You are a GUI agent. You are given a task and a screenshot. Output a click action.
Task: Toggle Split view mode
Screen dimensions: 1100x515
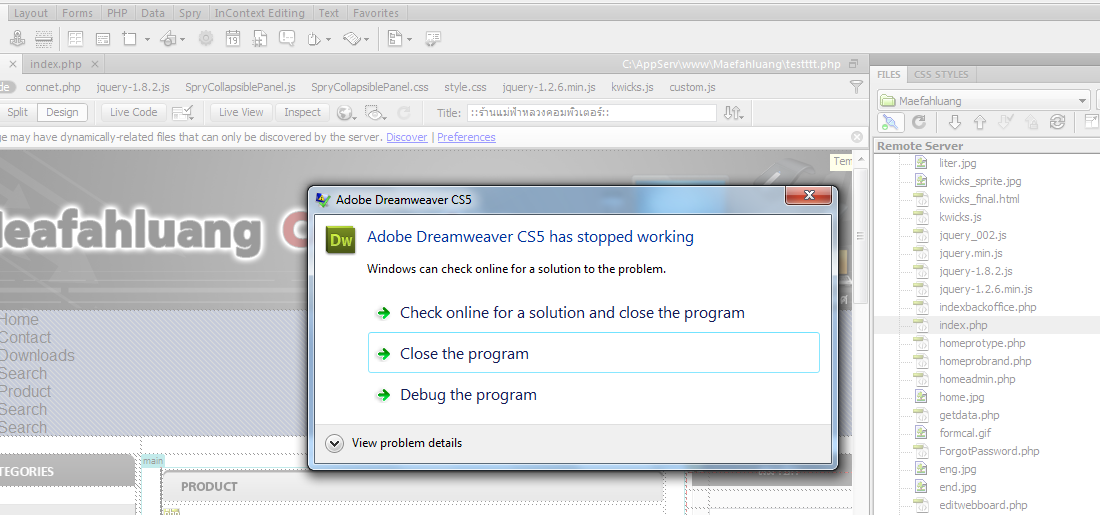pos(18,112)
